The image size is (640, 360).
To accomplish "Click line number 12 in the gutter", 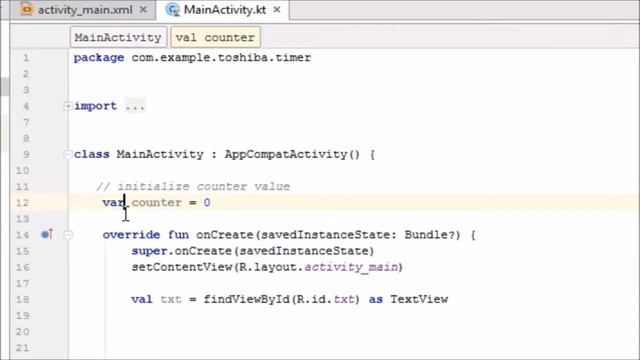I will 22,203.
